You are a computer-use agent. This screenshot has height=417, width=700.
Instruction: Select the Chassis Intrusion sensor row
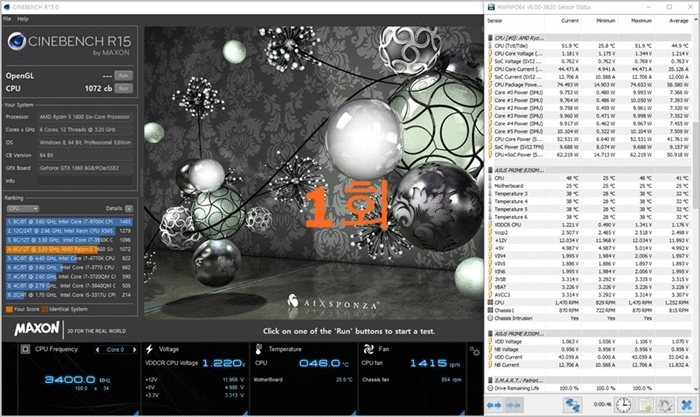[x=588, y=318]
